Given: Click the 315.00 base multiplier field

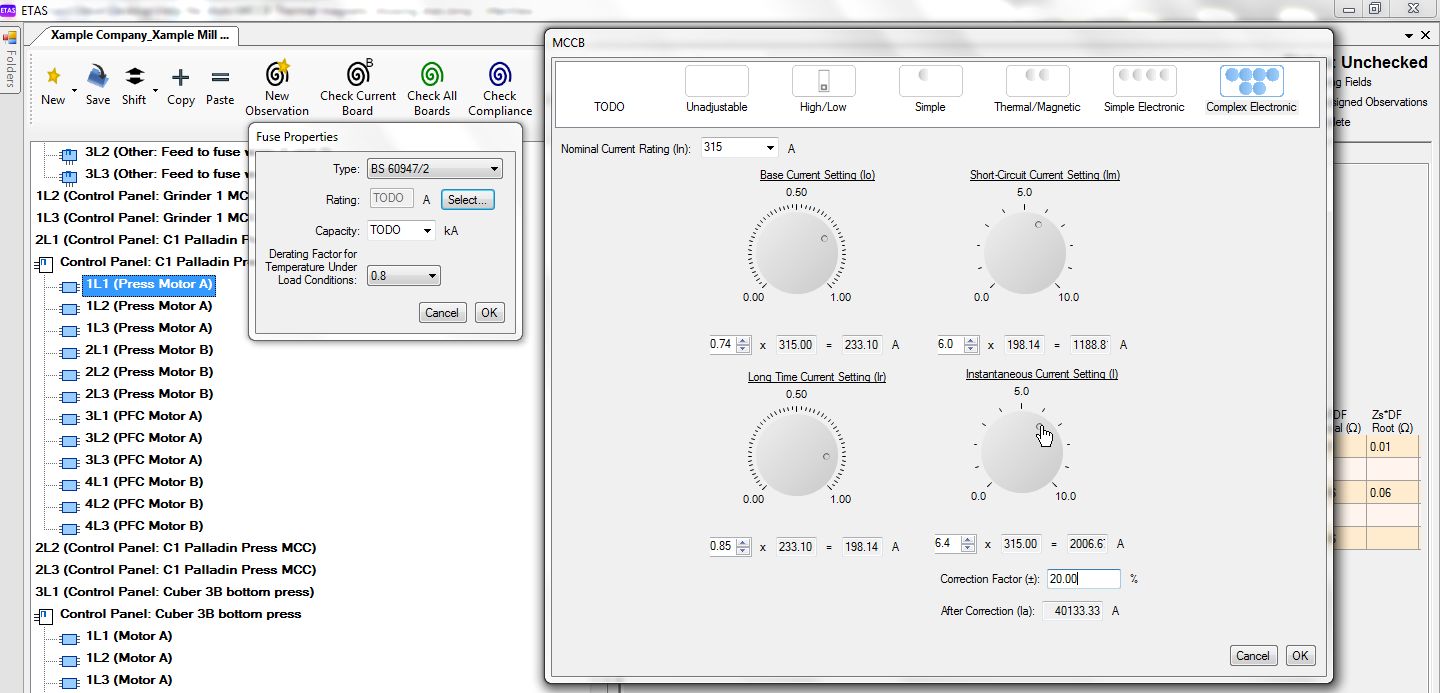Looking at the screenshot, I should tap(795, 344).
